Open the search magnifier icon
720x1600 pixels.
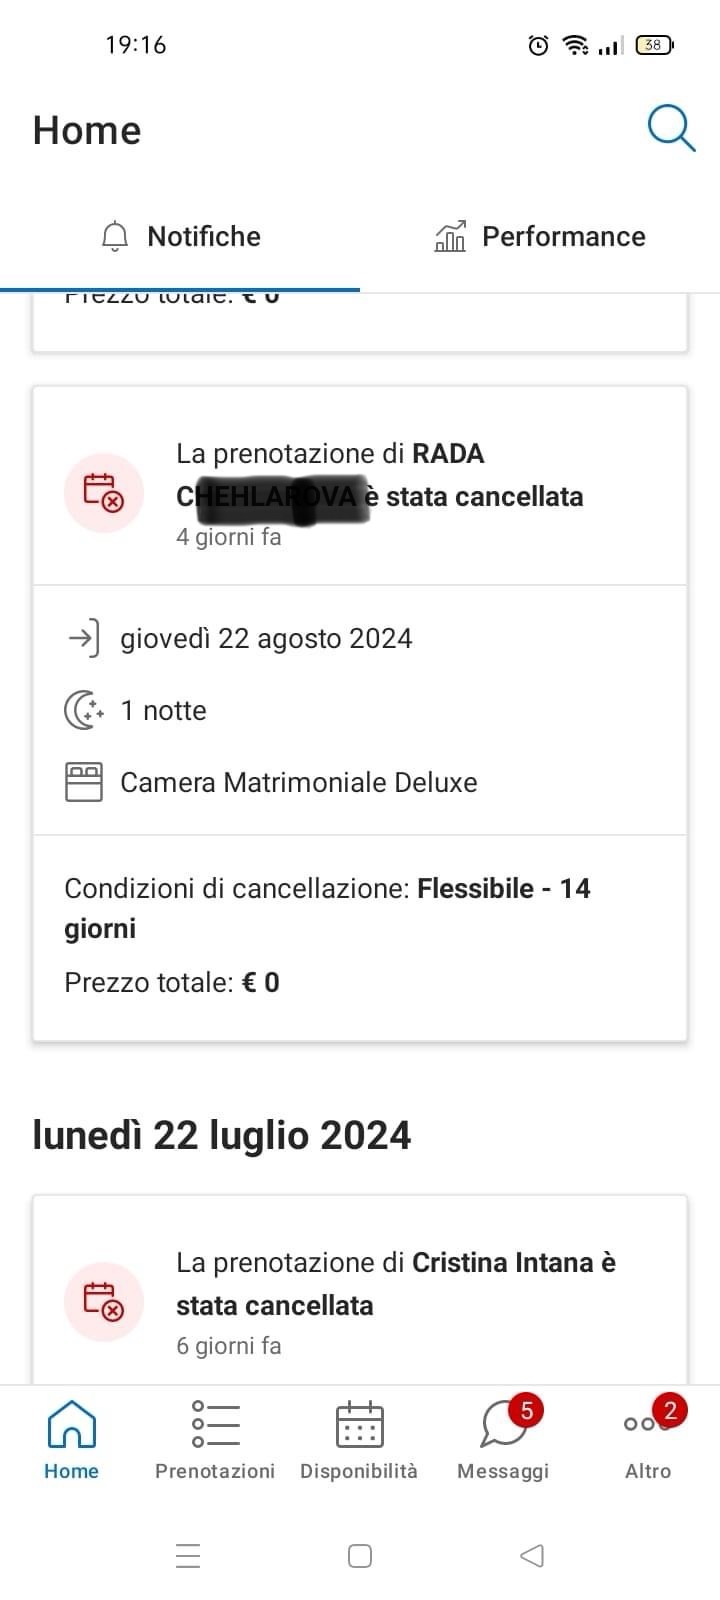click(671, 129)
